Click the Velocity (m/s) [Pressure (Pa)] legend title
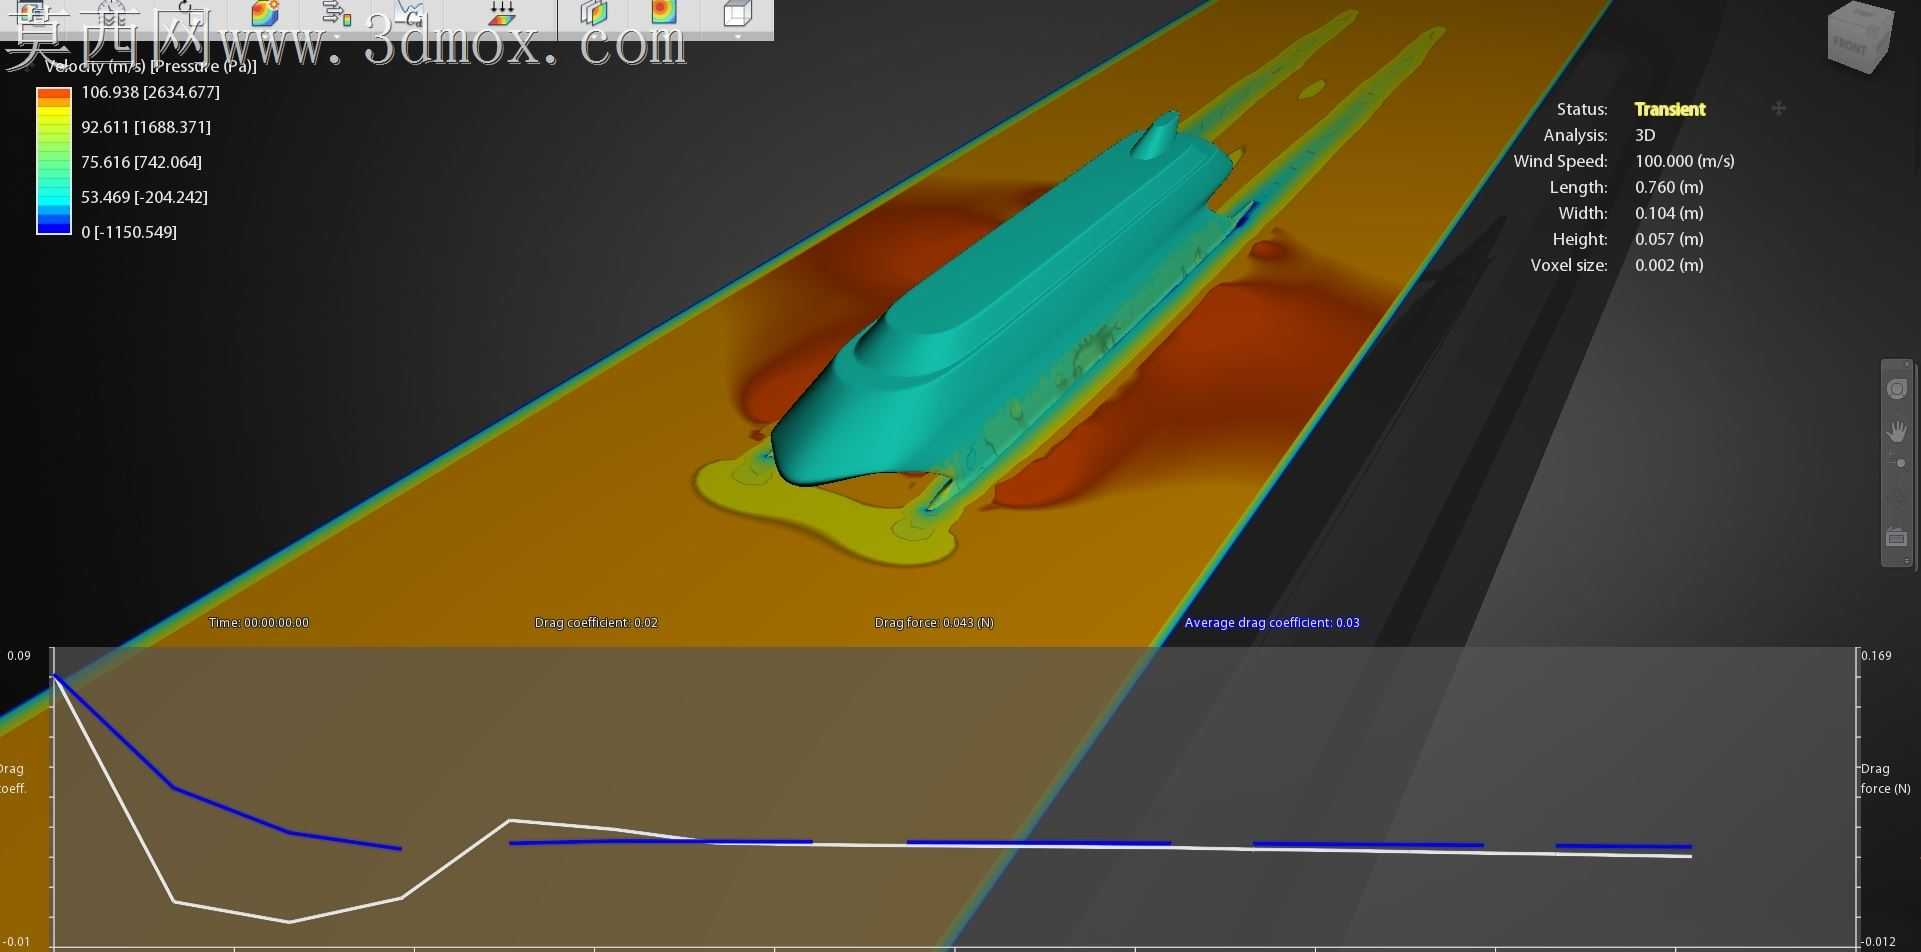This screenshot has width=1921, height=952. 150,66
